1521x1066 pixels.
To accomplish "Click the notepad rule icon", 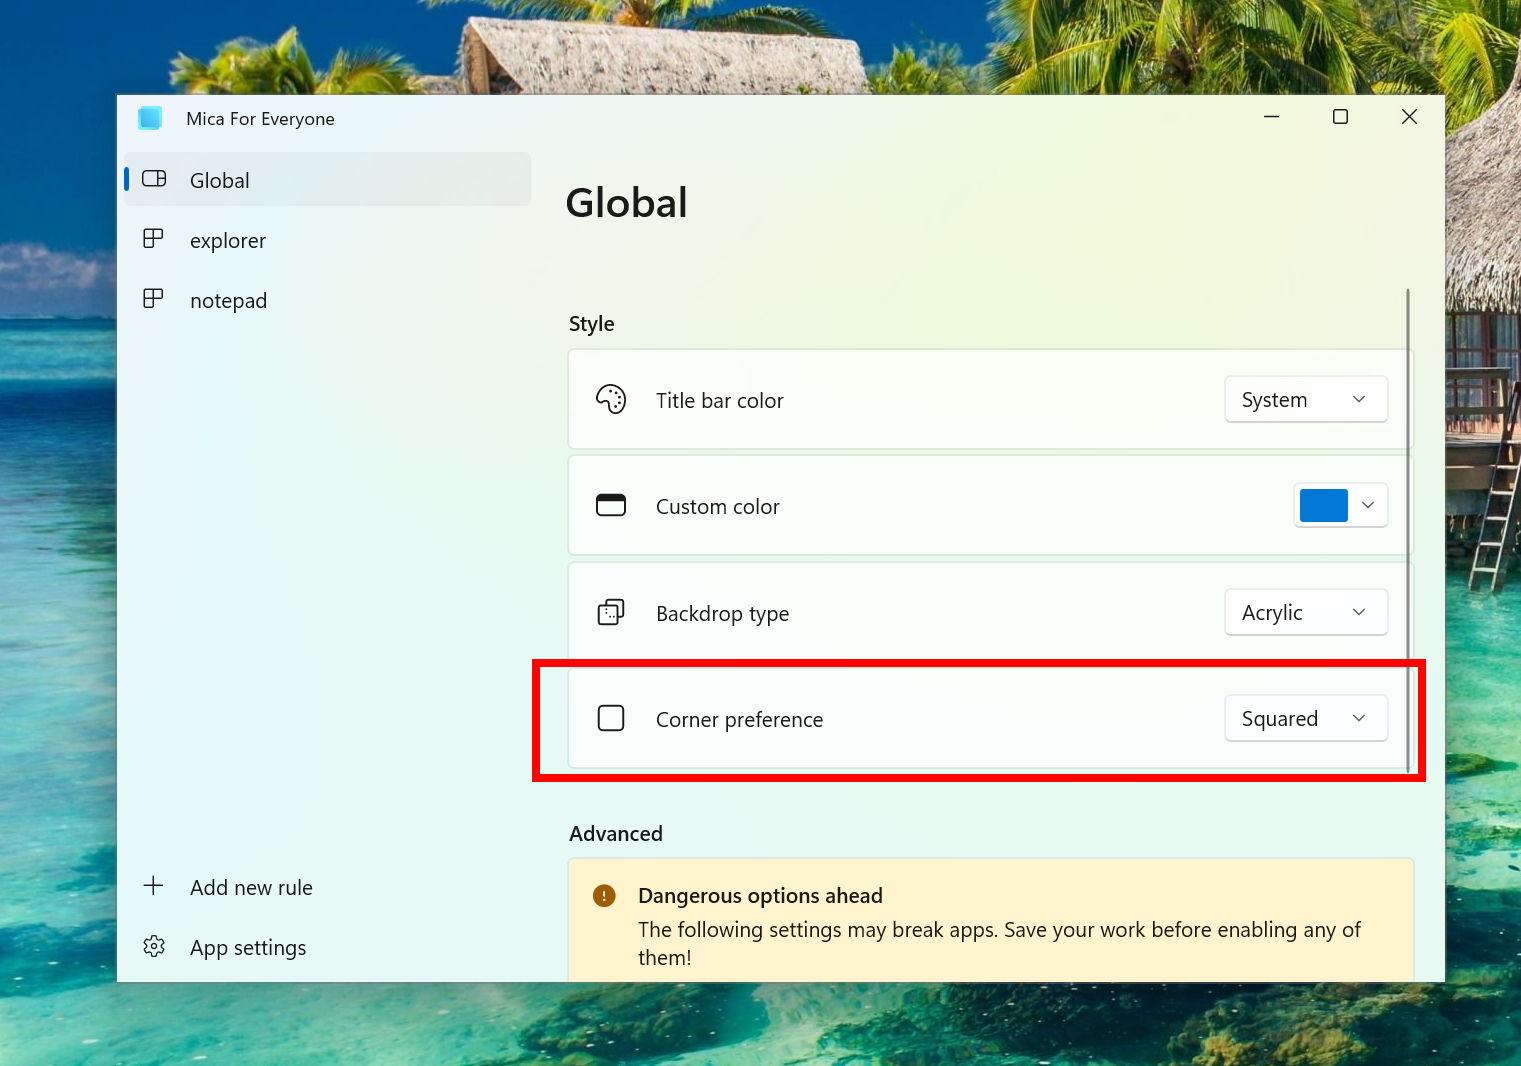I will [x=153, y=299].
